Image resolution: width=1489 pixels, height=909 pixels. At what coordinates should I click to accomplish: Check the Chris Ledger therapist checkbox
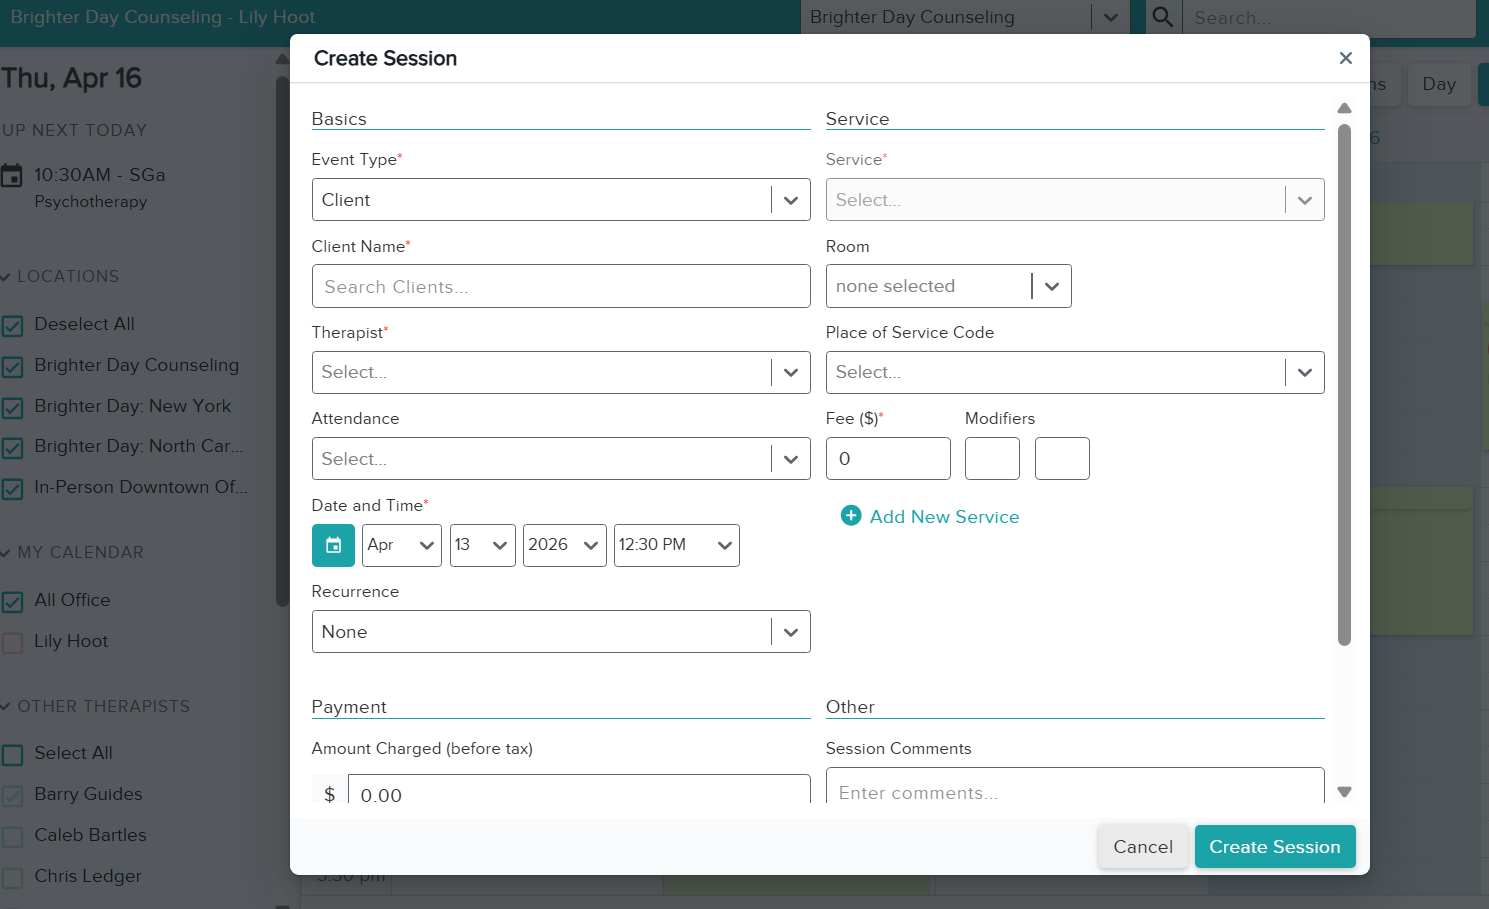[13, 878]
